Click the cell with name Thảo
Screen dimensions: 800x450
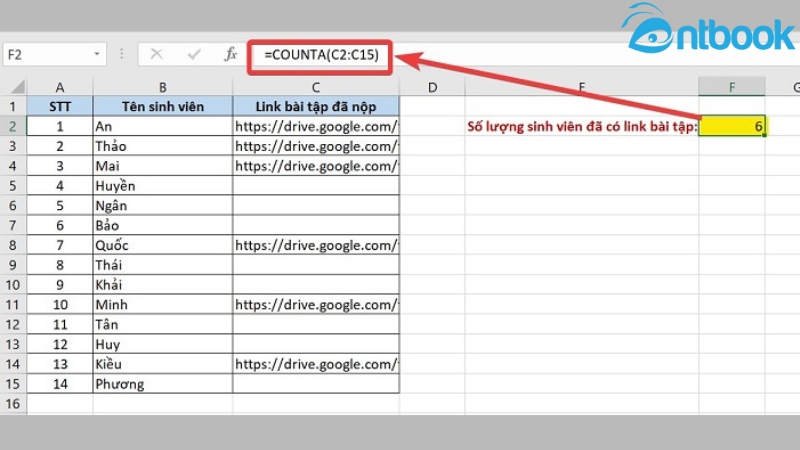click(x=163, y=146)
